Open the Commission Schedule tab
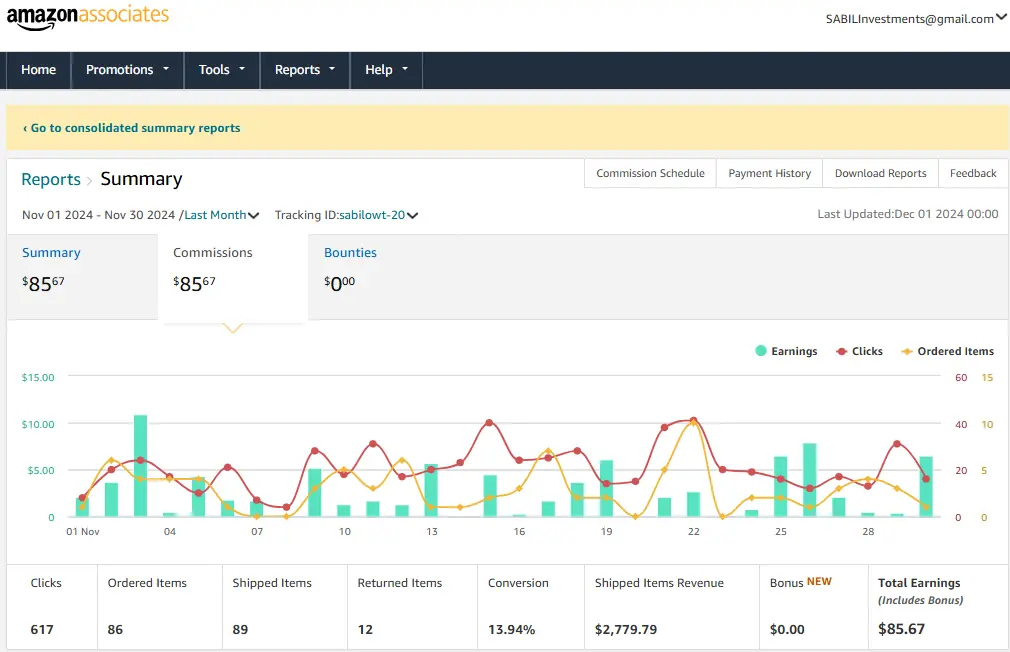The image size is (1010, 652). click(650, 173)
